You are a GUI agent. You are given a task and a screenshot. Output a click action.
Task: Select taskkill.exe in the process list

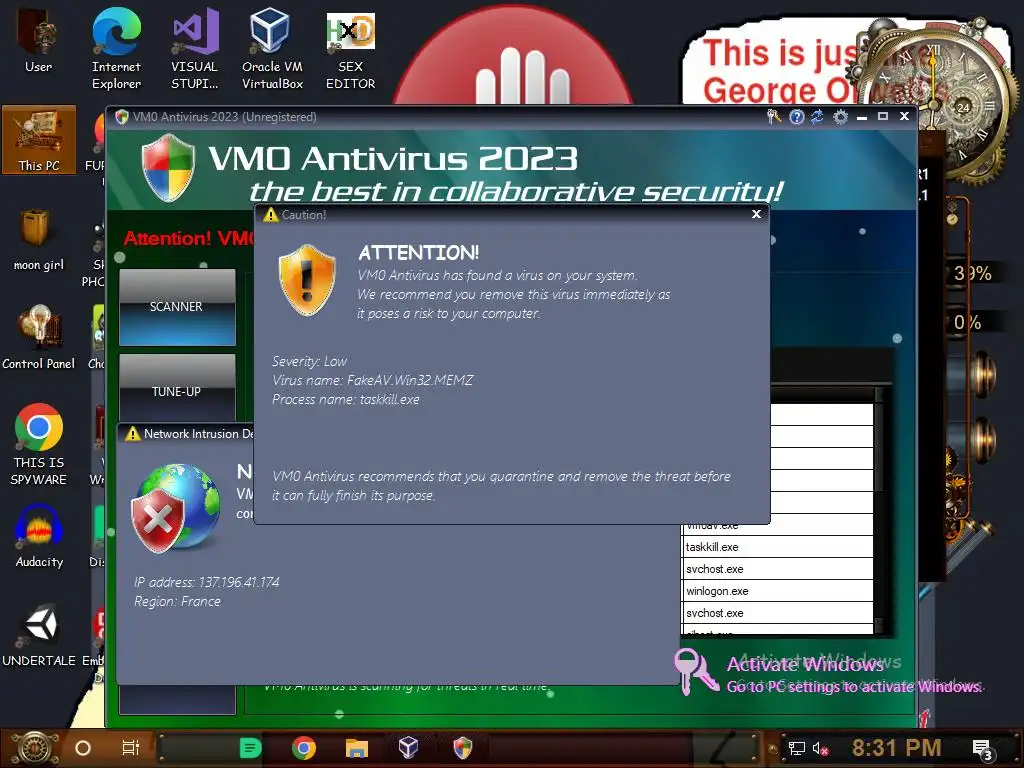(x=777, y=547)
